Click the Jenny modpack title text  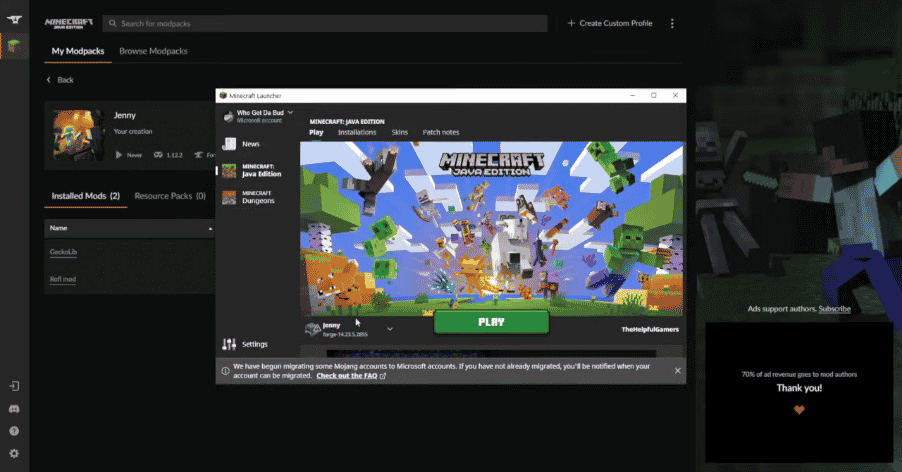click(125, 116)
